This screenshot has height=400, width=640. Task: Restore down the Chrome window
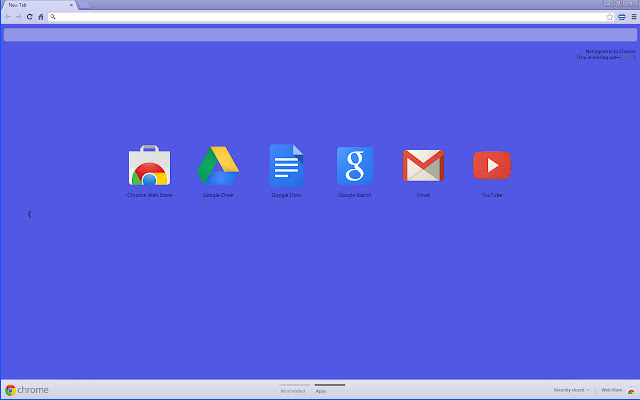[x=619, y=3]
